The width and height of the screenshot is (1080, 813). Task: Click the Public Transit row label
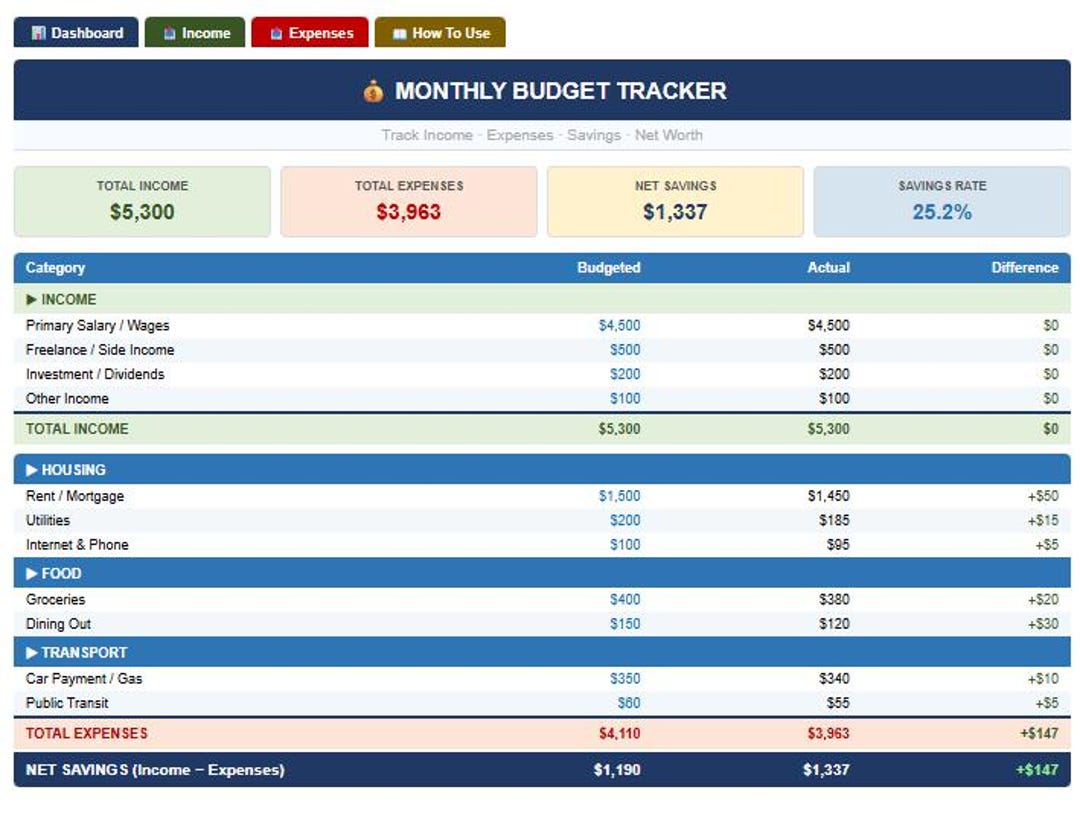pyautogui.click(x=68, y=703)
